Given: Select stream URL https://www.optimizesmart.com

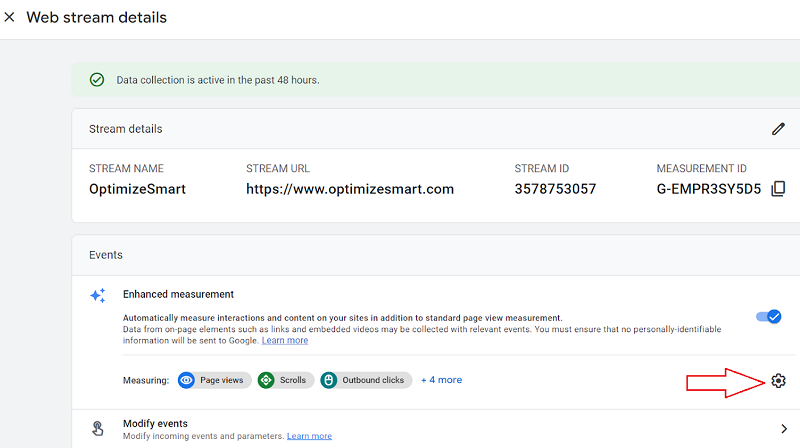Looking at the screenshot, I should tap(350, 189).
